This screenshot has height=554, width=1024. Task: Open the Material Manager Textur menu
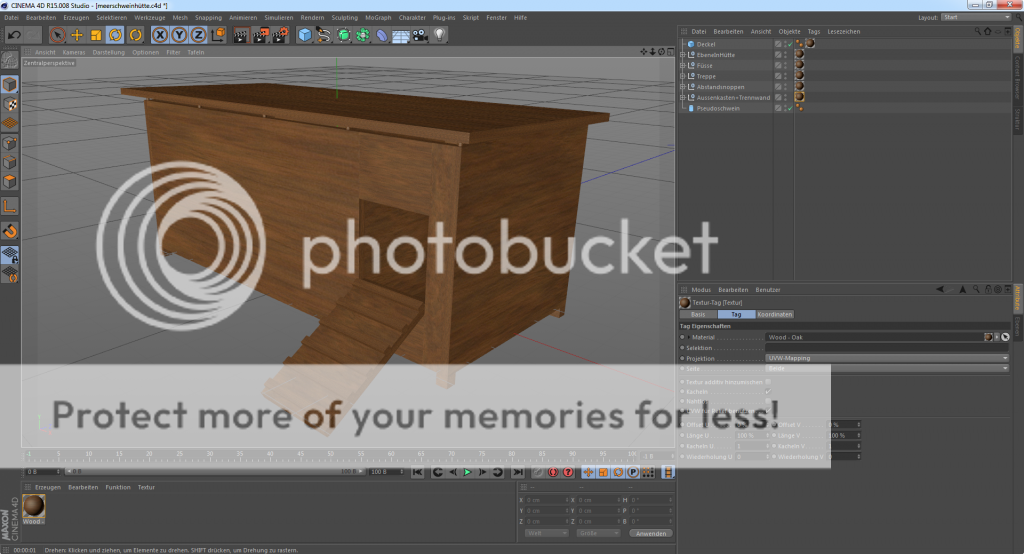pos(146,487)
